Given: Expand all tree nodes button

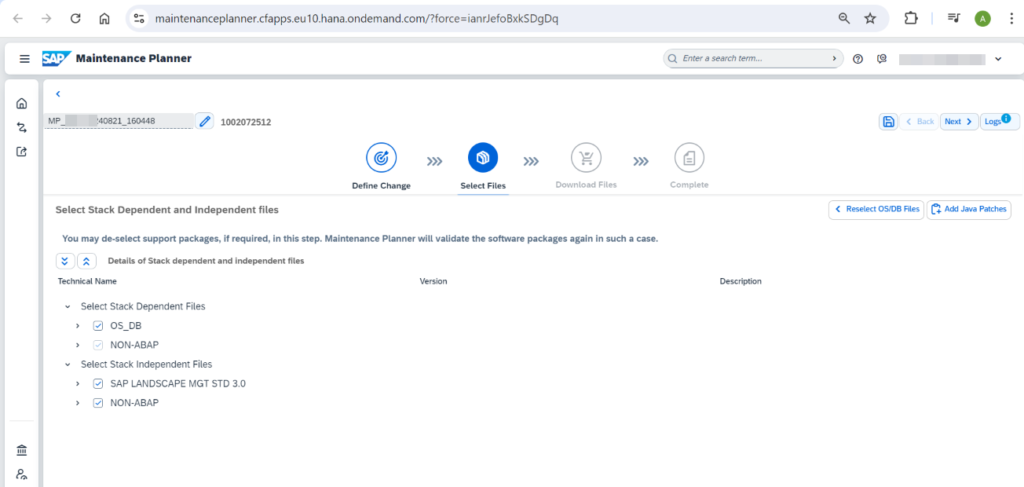Looking at the screenshot, I should [64, 261].
